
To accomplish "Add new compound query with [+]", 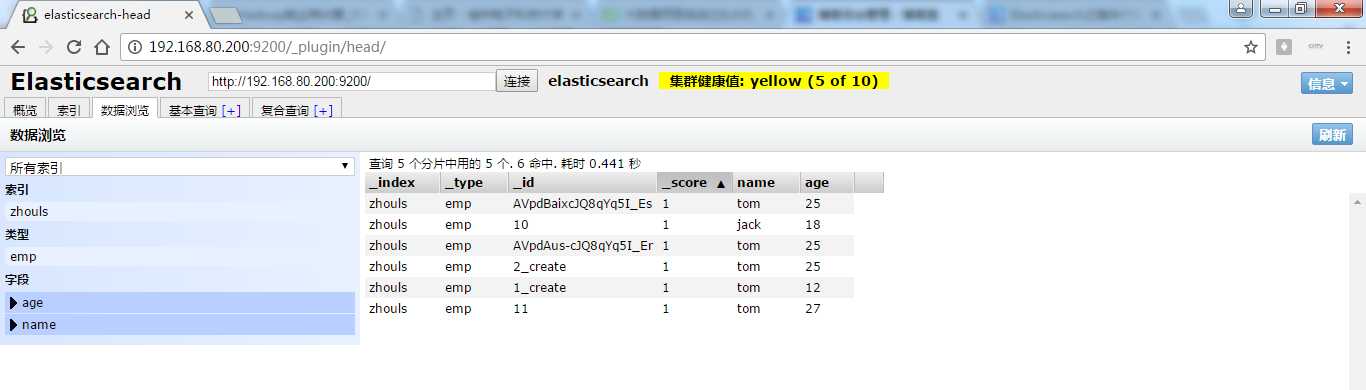I will 324,110.
